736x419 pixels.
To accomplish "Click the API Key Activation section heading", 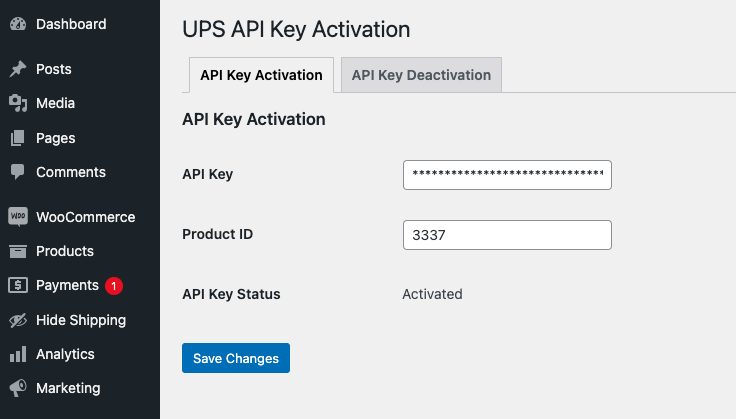I will point(253,120).
